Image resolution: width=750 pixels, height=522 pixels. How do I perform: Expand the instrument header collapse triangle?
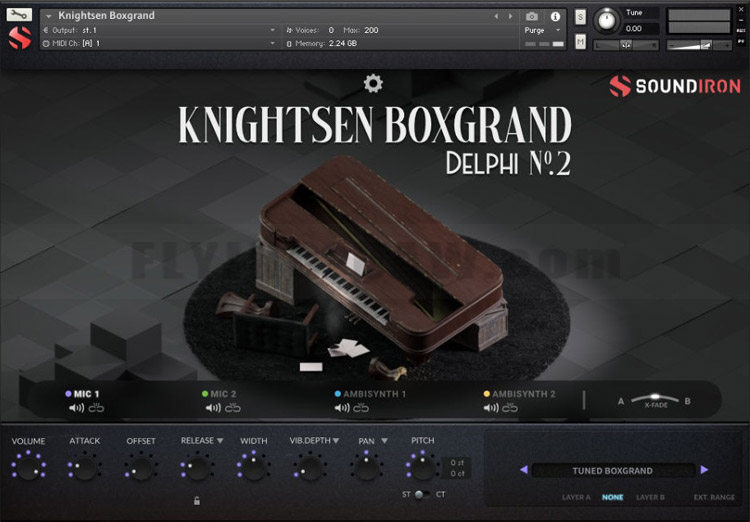coord(48,16)
